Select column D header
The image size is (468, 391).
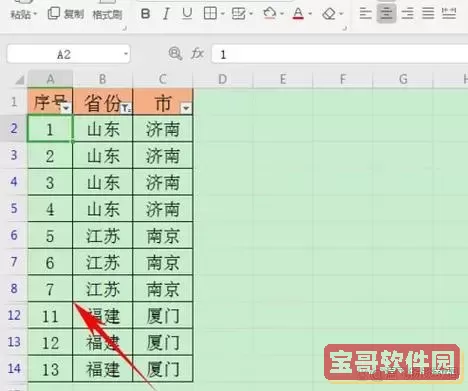pos(223,79)
